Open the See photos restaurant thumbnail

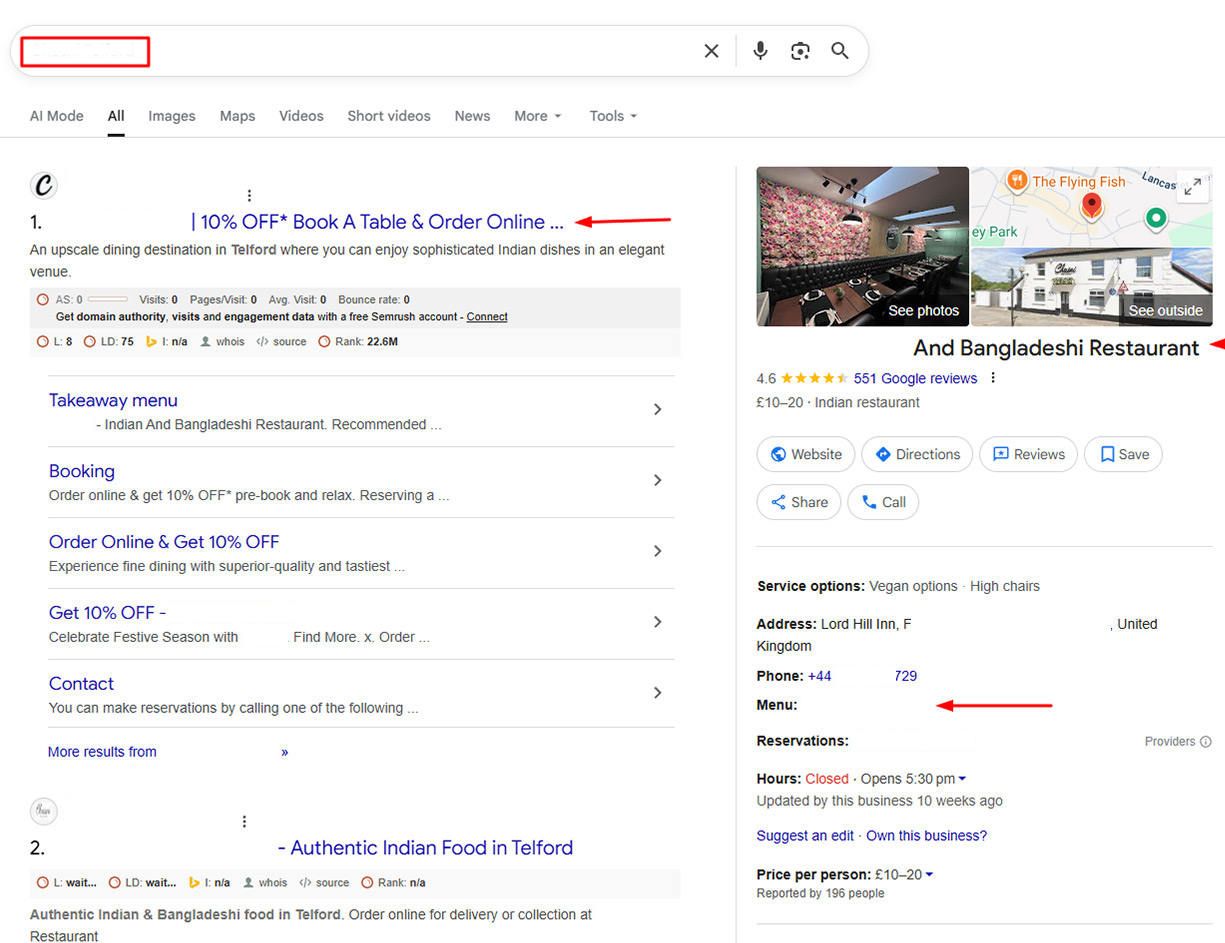pos(862,246)
